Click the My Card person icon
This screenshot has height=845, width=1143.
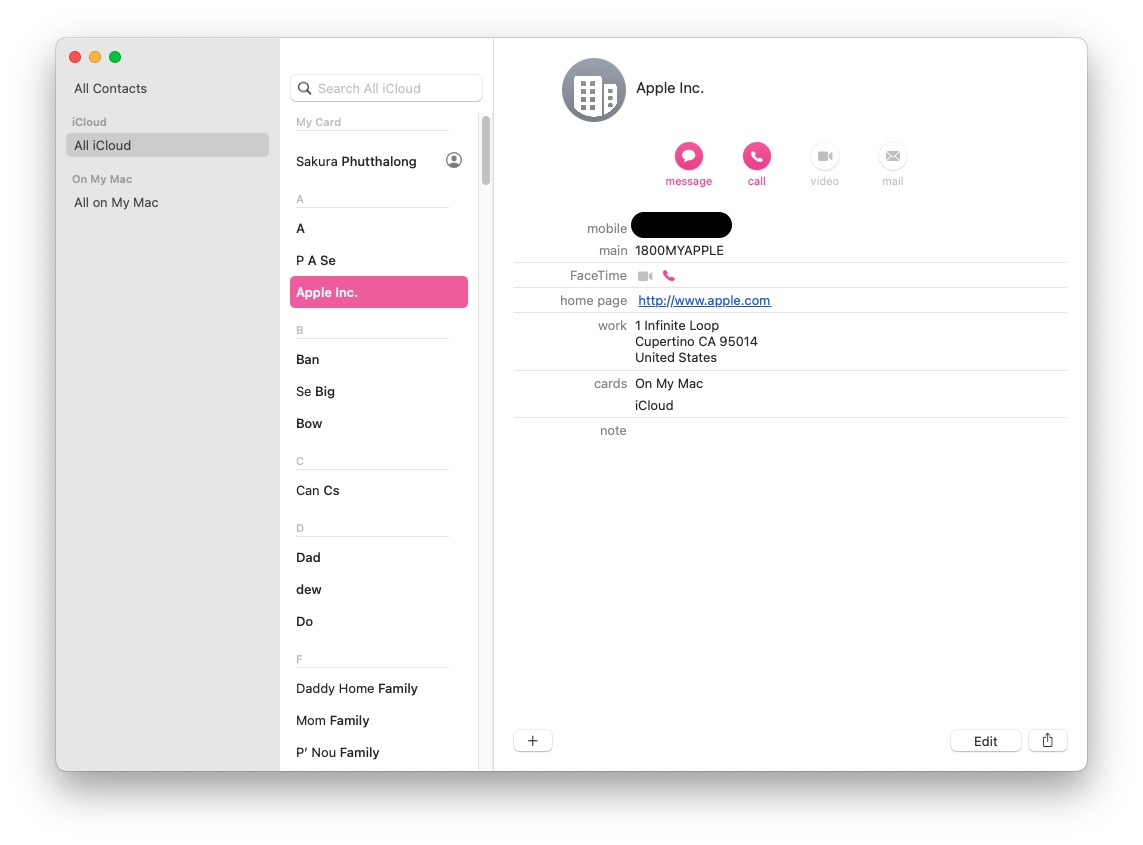pos(454,160)
